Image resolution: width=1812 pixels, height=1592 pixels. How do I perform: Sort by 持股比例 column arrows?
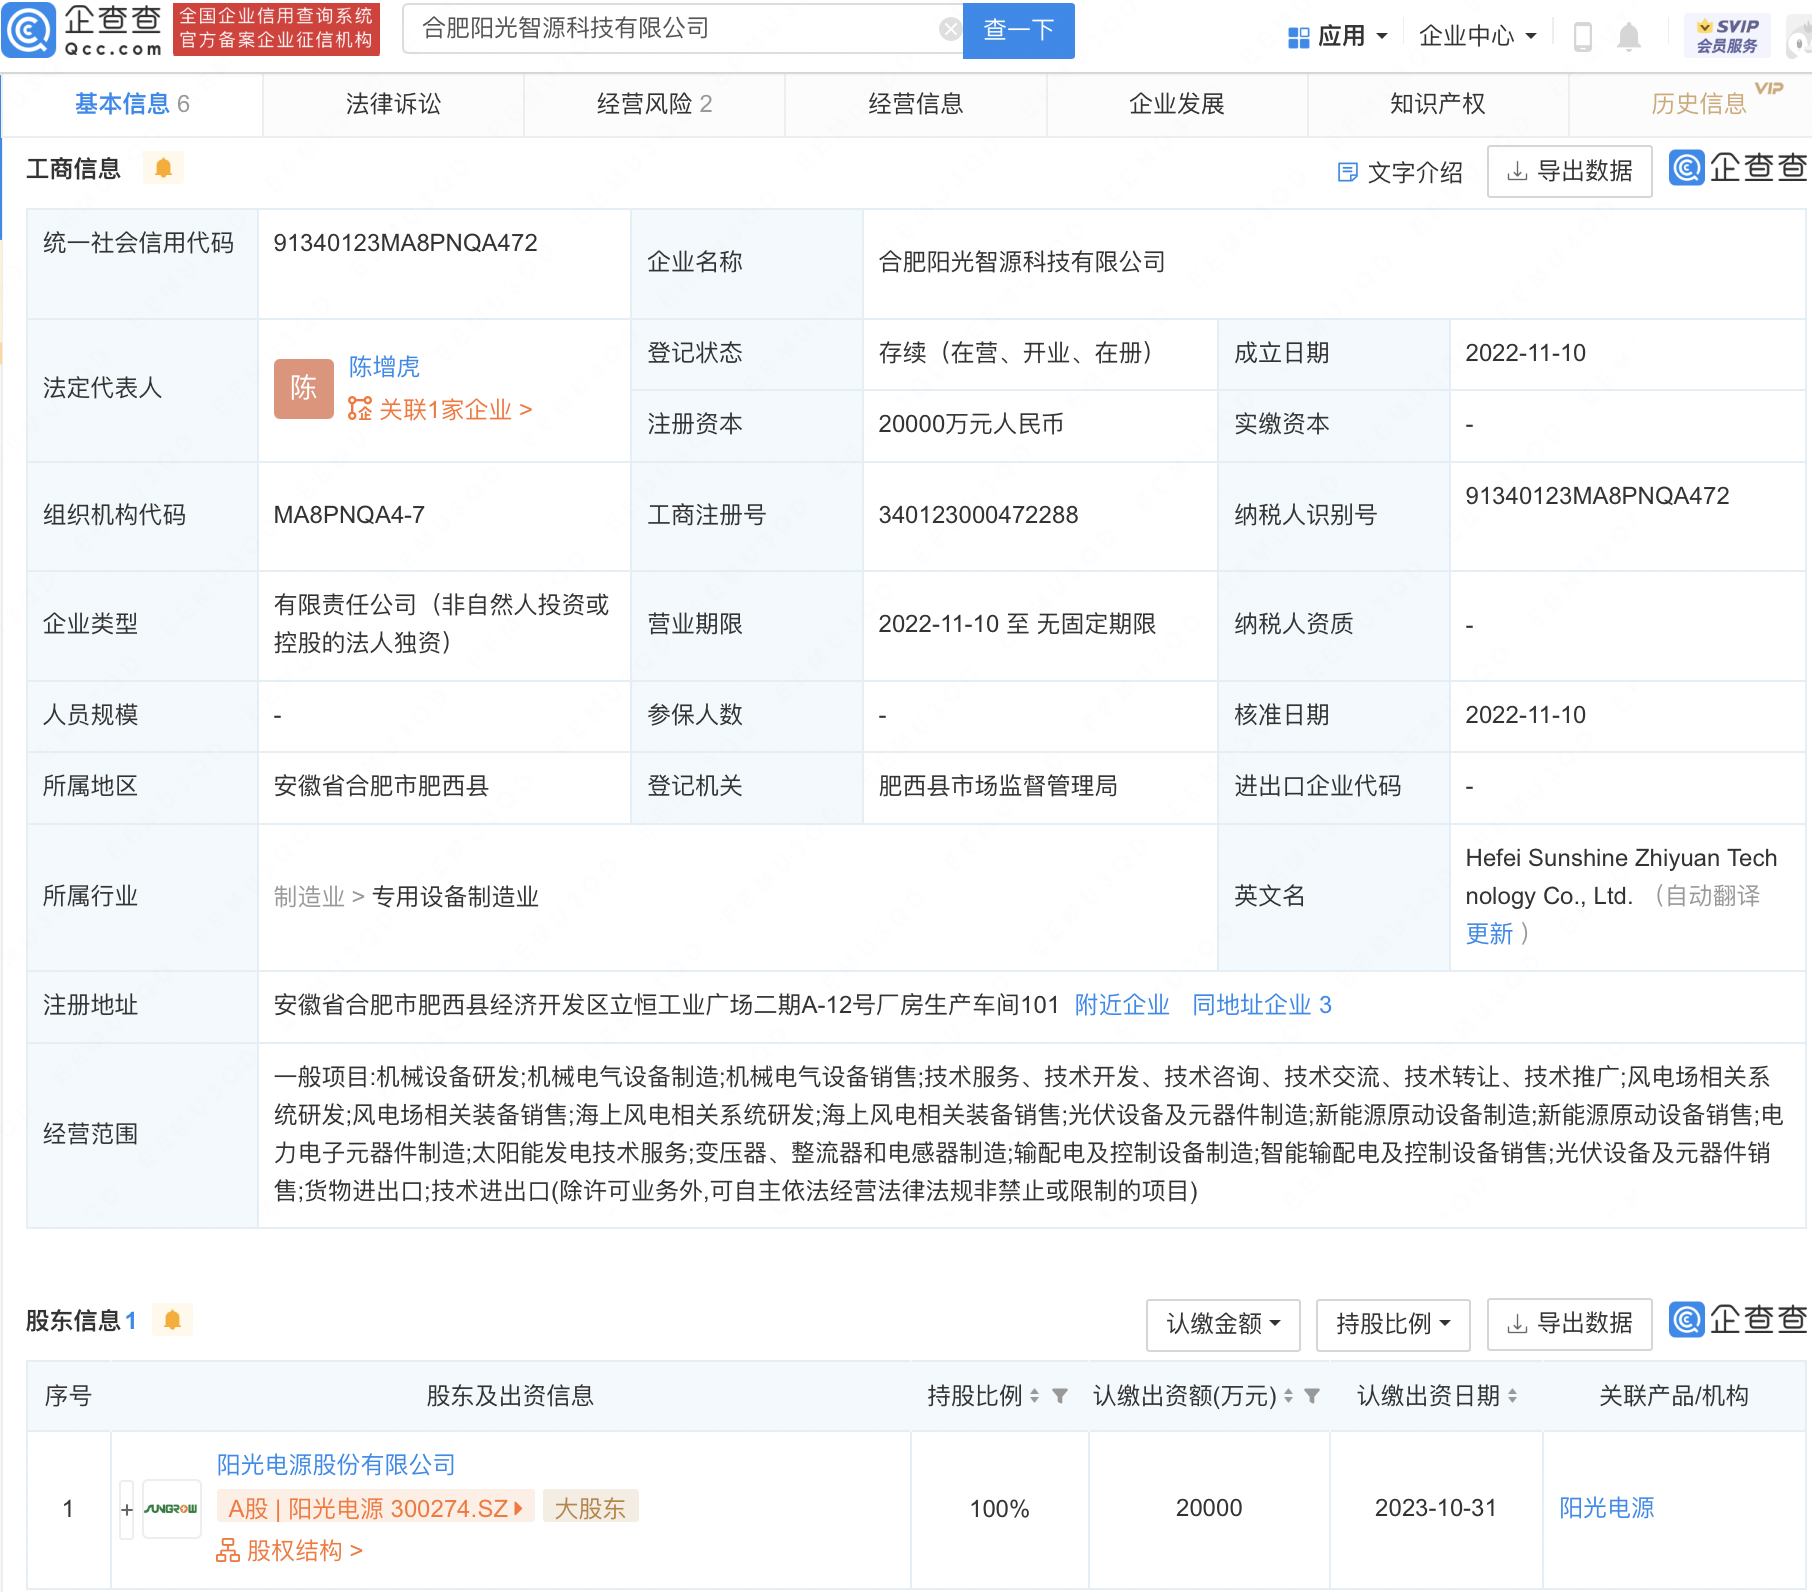click(1035, 1395)
